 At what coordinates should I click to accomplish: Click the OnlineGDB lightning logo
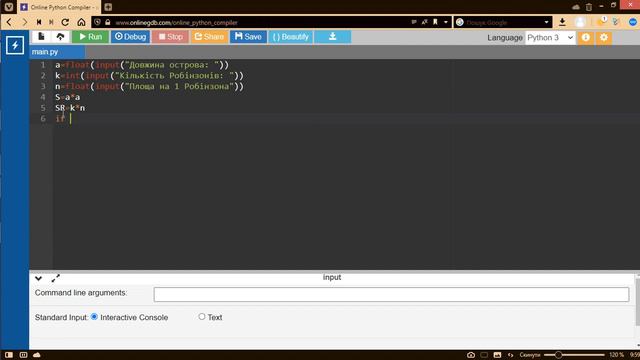coord(15,45)
